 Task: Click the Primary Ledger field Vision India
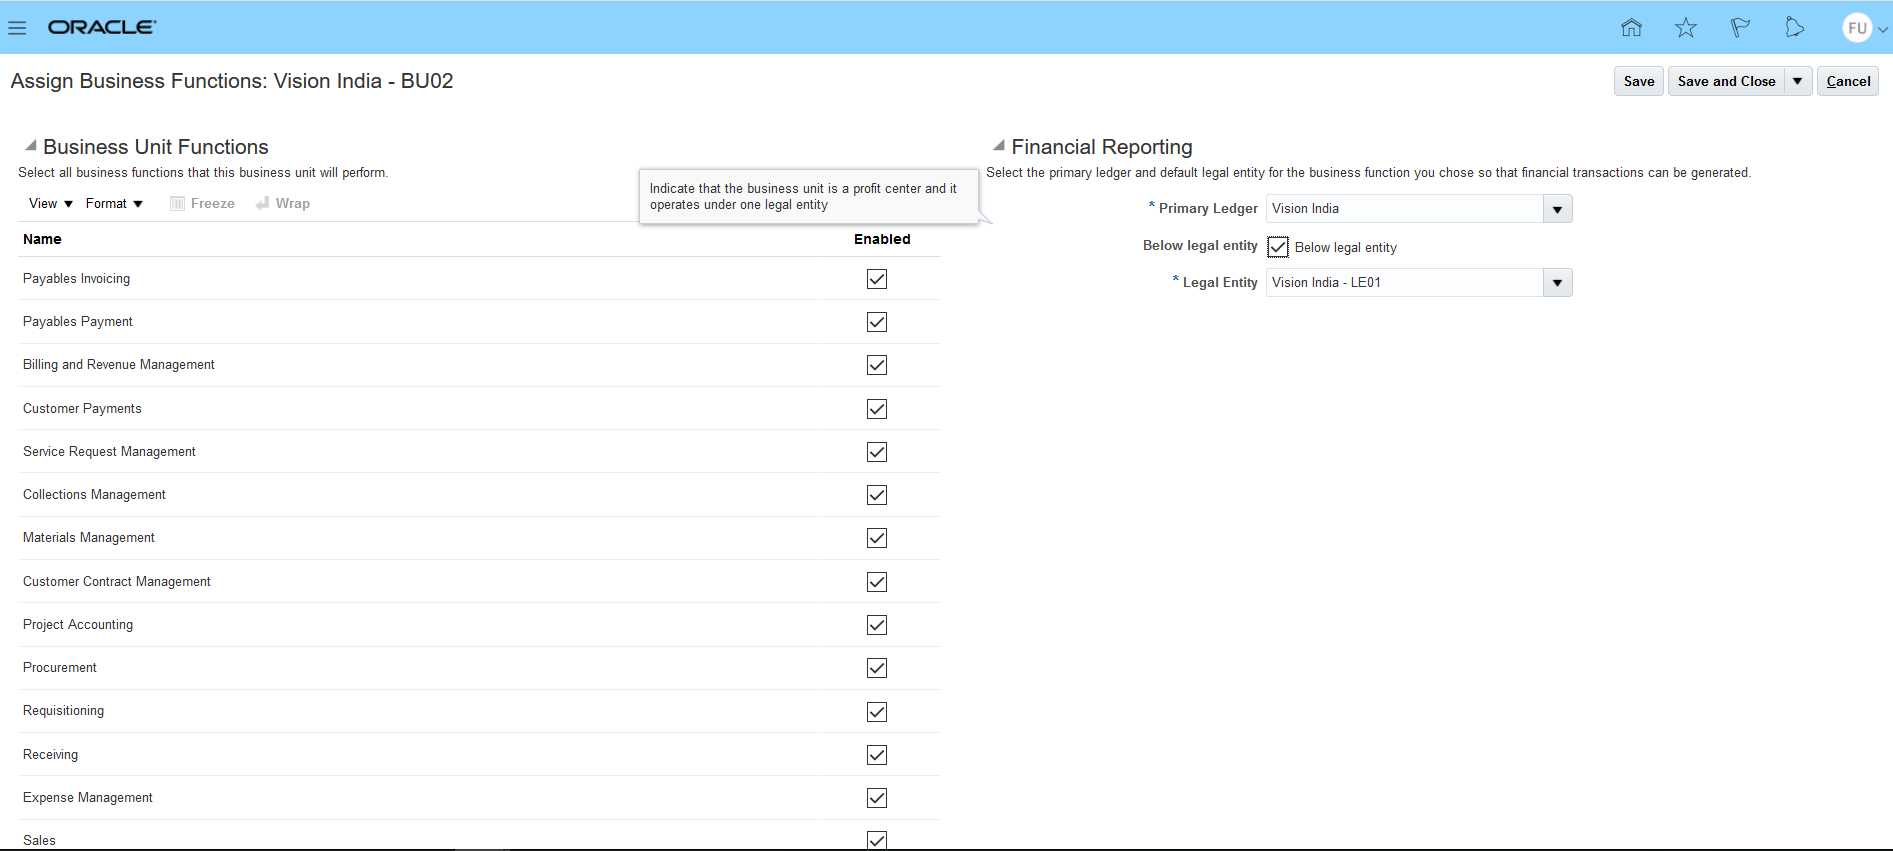(x=1405, y=209)
